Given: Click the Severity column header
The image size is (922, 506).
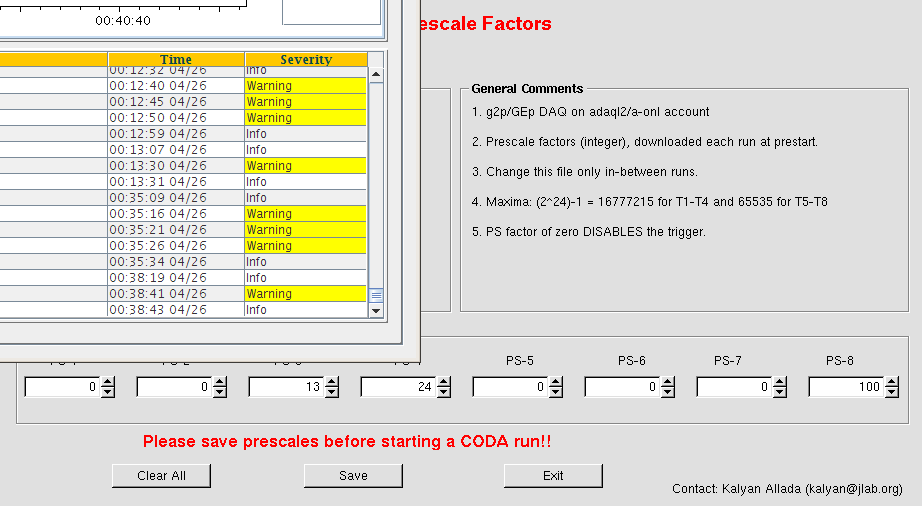Looking at the screenshot, I should point(306,59).
